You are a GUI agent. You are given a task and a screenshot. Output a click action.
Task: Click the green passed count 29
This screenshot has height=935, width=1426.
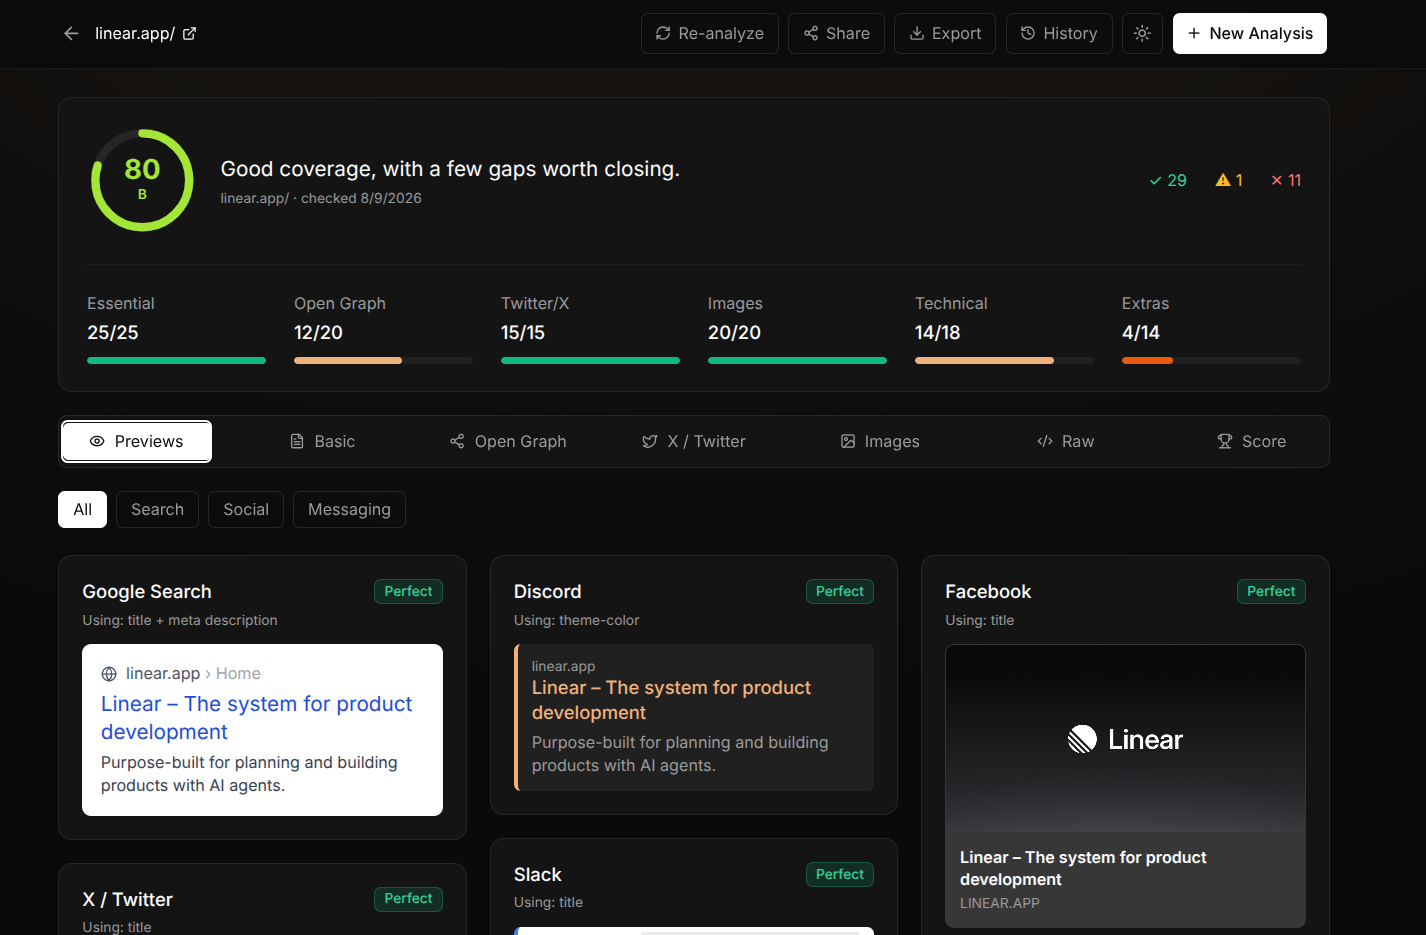tap(1168, 180)
